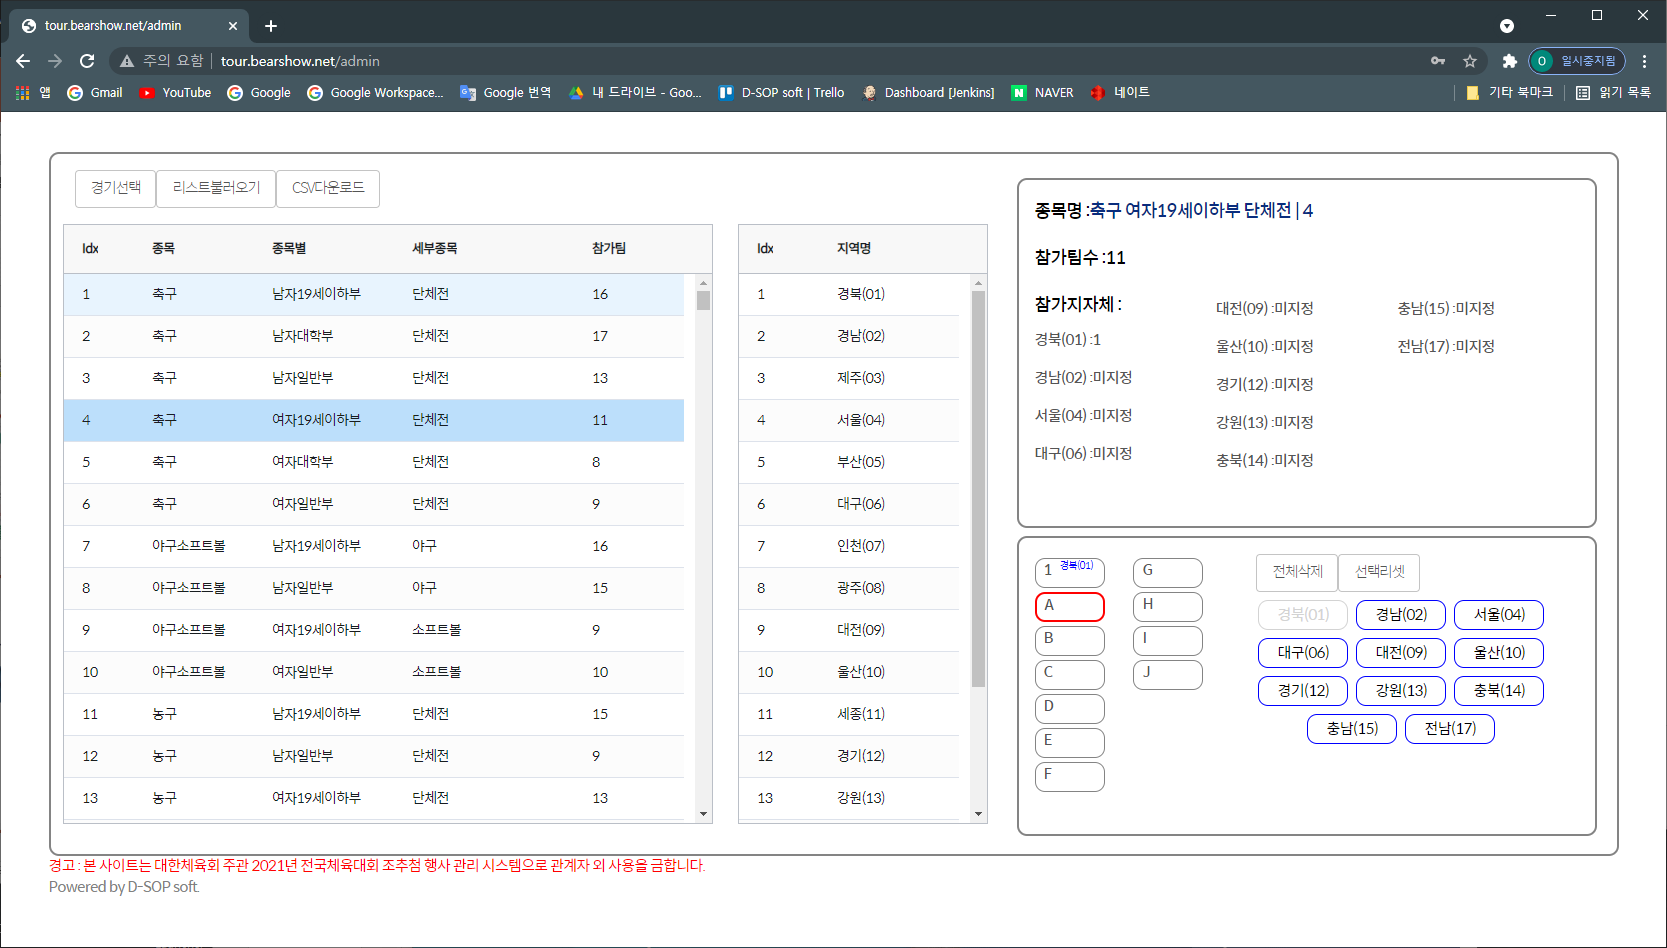The width and height of the screenshot is (1667, 948).
Task: Click the 대구(06) region button
Action: [1303, 653]
